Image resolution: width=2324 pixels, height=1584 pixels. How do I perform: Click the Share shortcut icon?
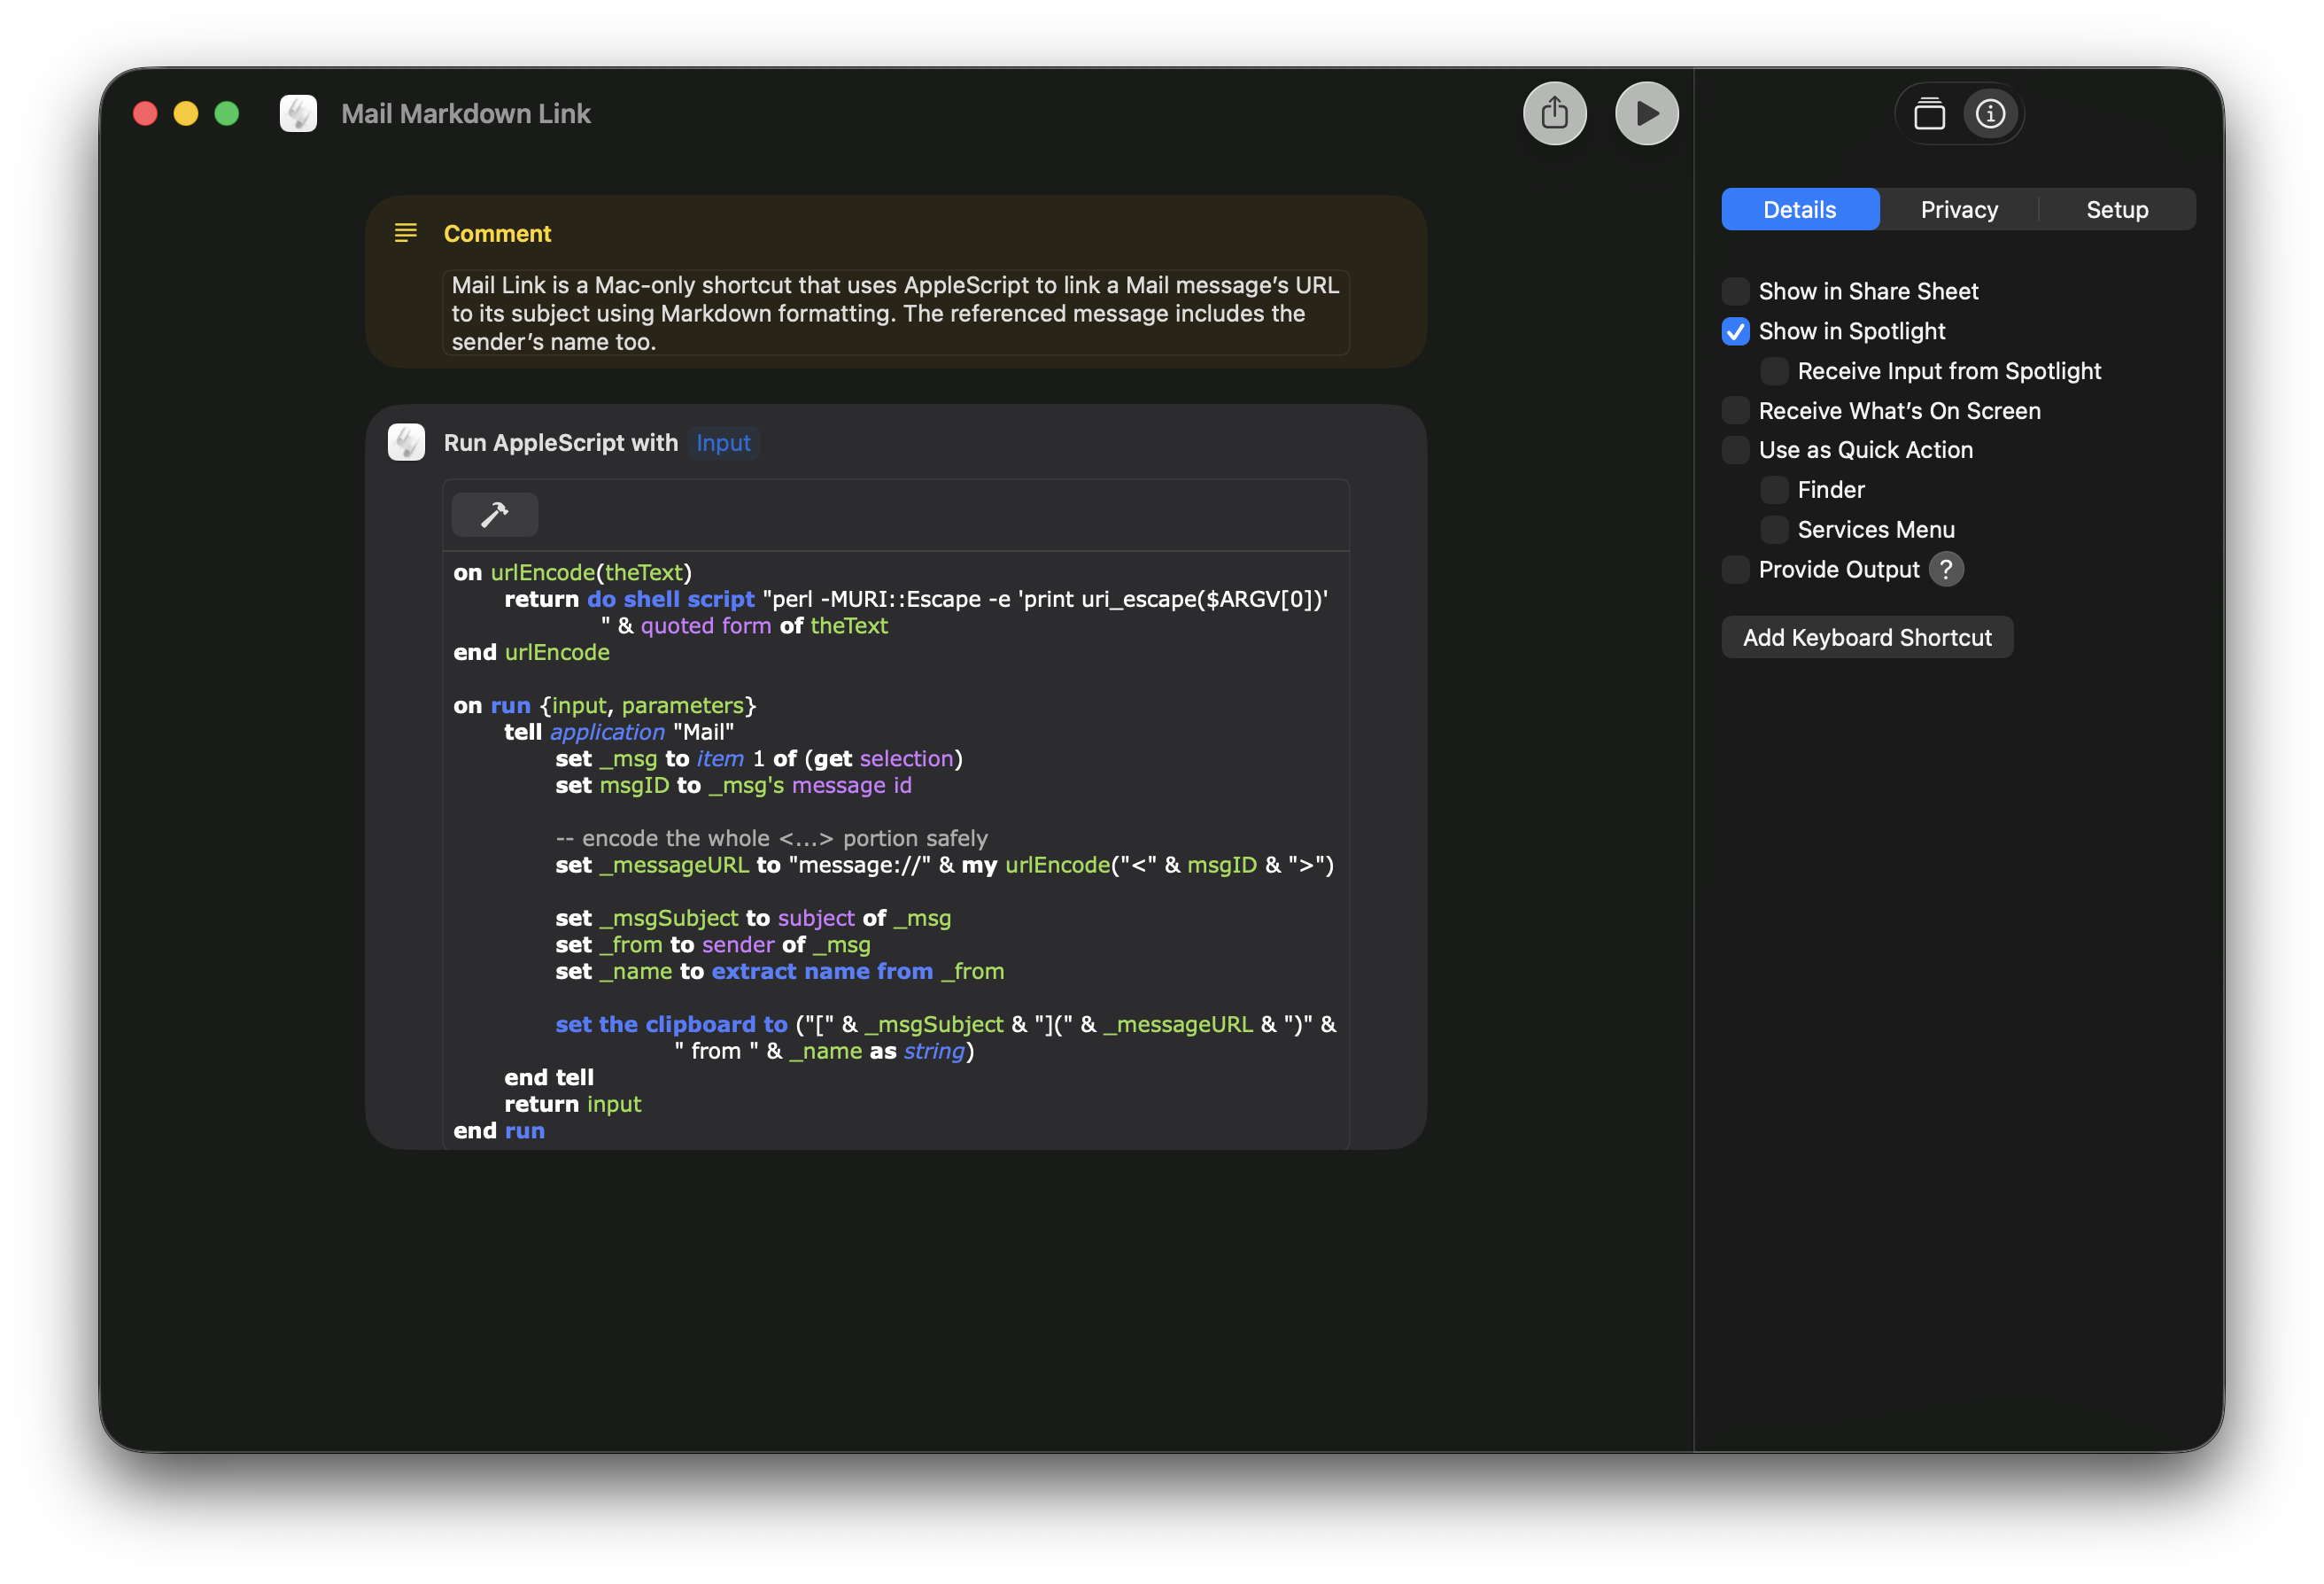coord(1554,113)
